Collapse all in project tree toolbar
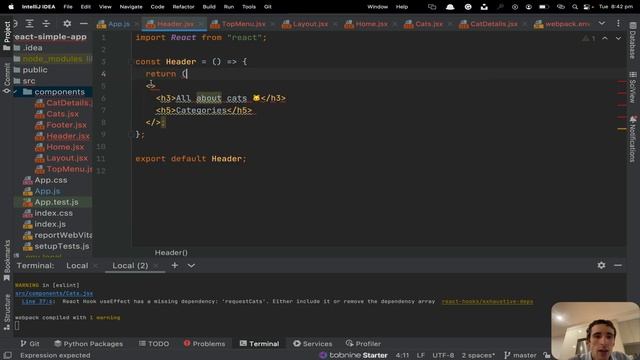640x360 pixels. pos(46,24)
